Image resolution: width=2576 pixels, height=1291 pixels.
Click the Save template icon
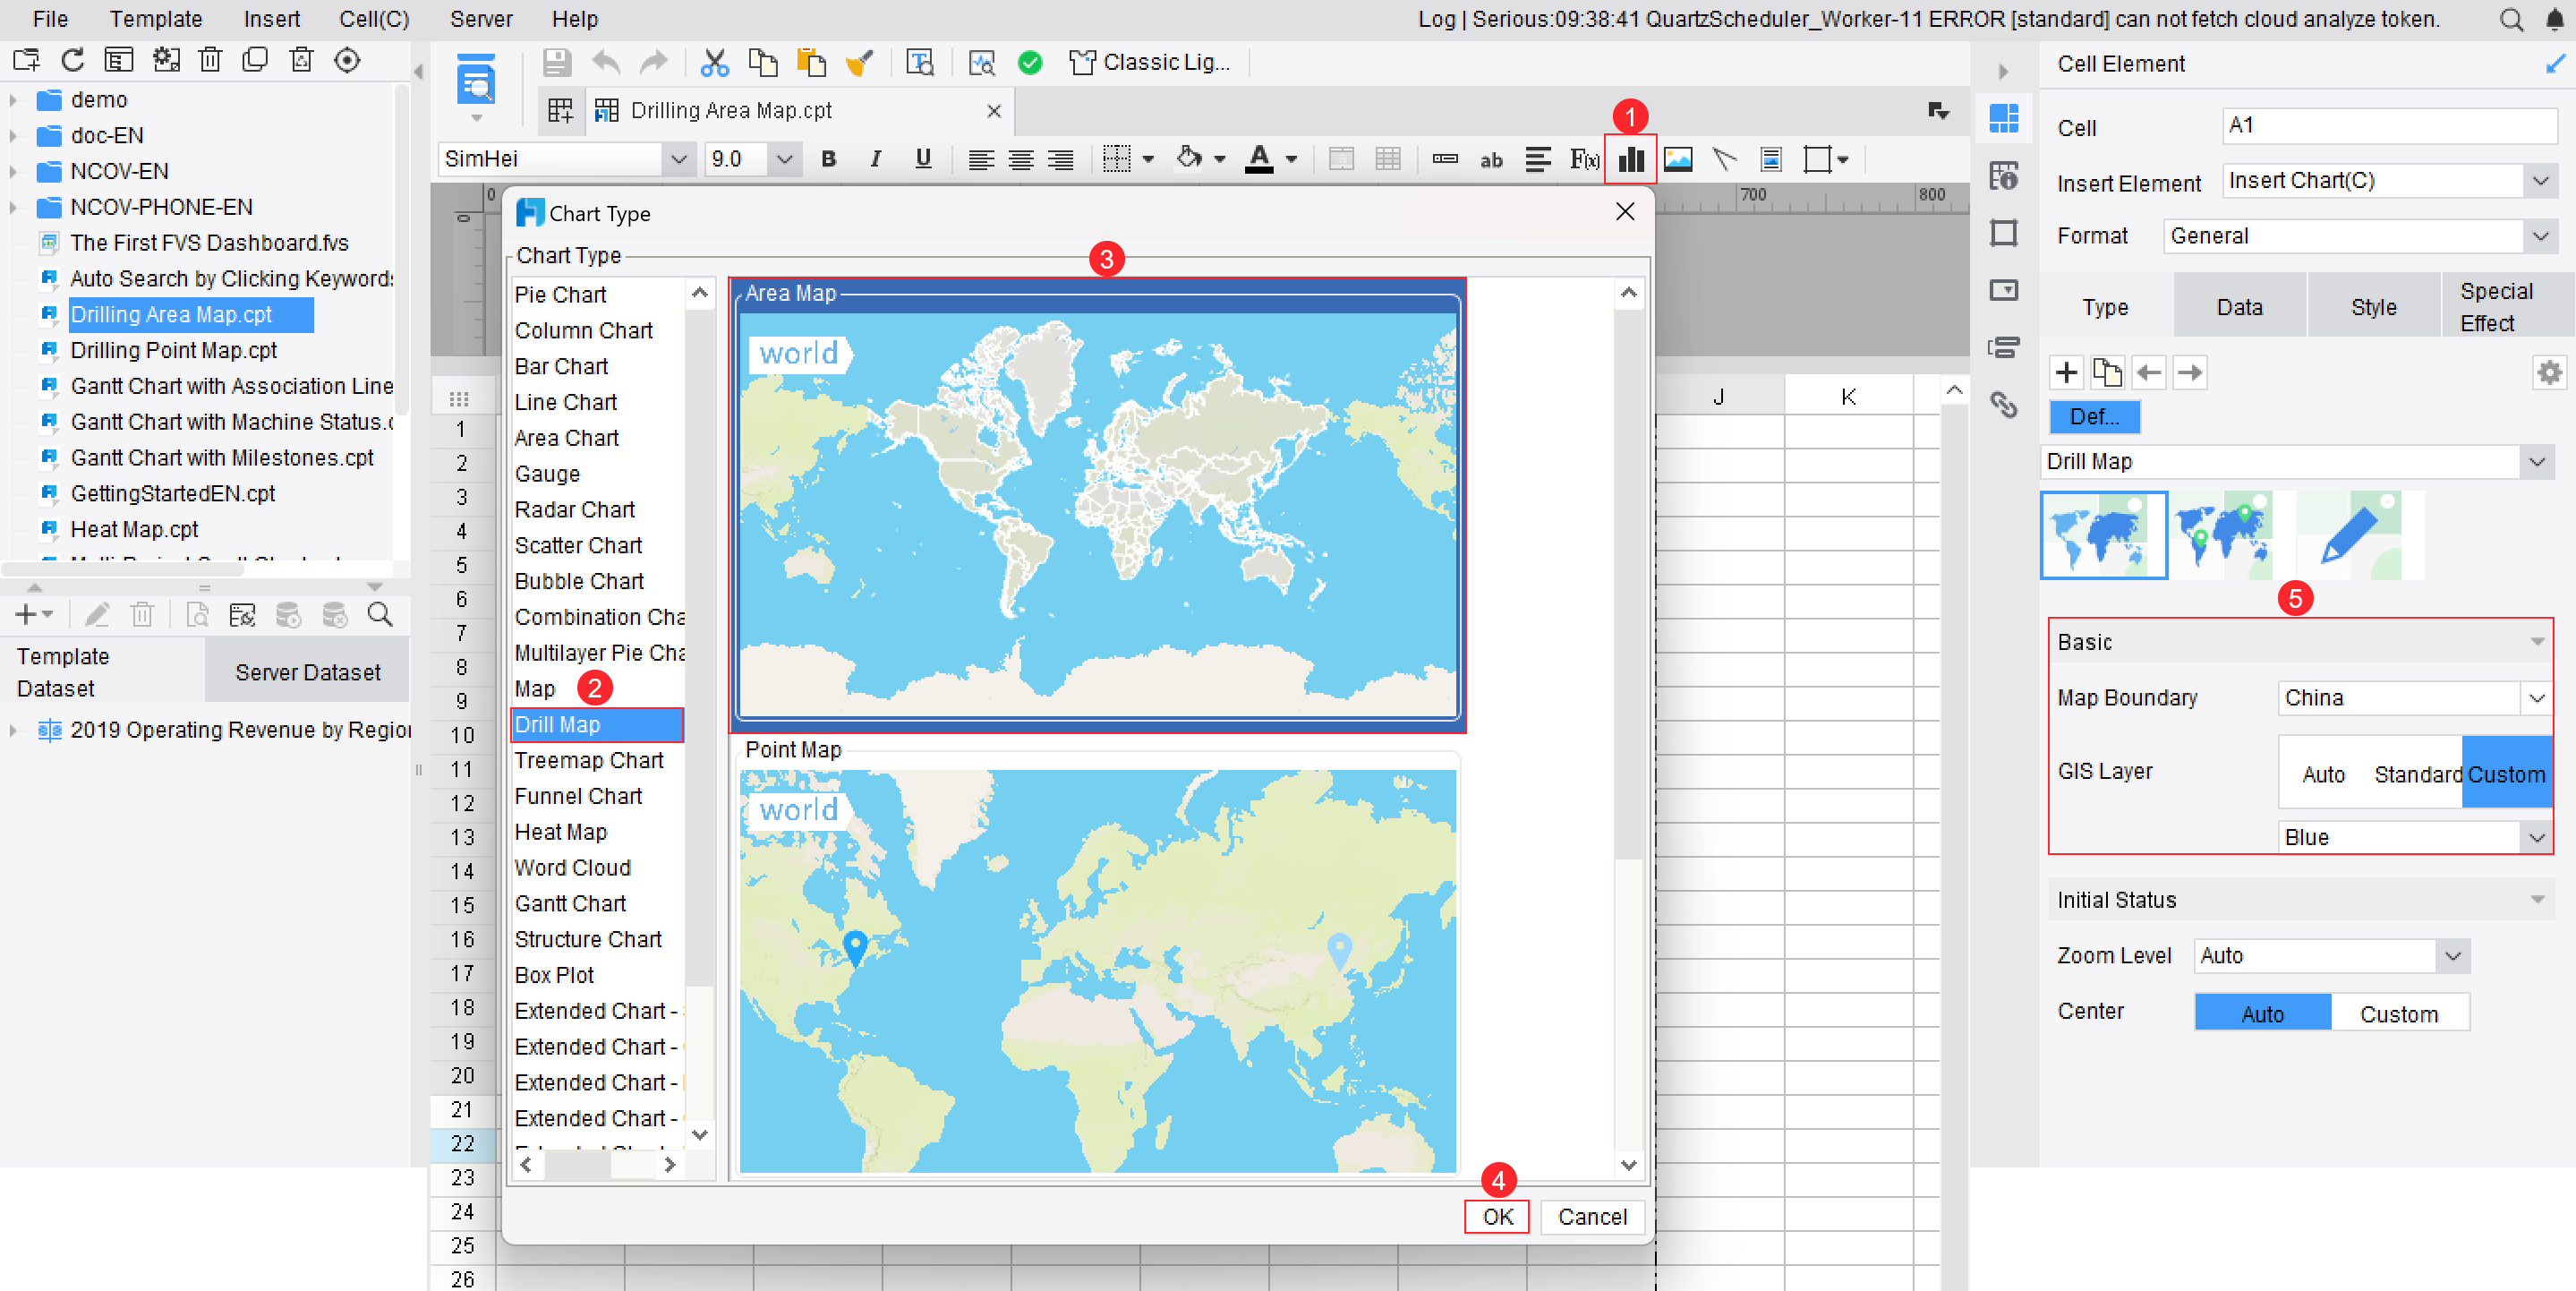pyautogui.click(x=556, y=63)
